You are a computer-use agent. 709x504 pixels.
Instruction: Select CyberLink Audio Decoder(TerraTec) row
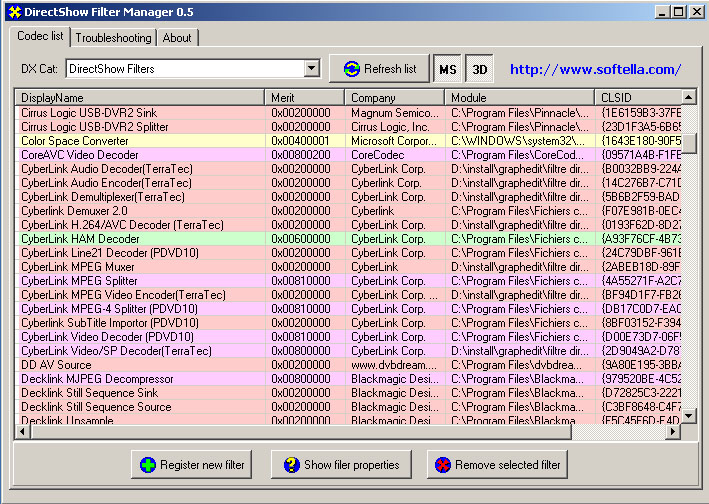pyautogui.click(x=348, y=169)
